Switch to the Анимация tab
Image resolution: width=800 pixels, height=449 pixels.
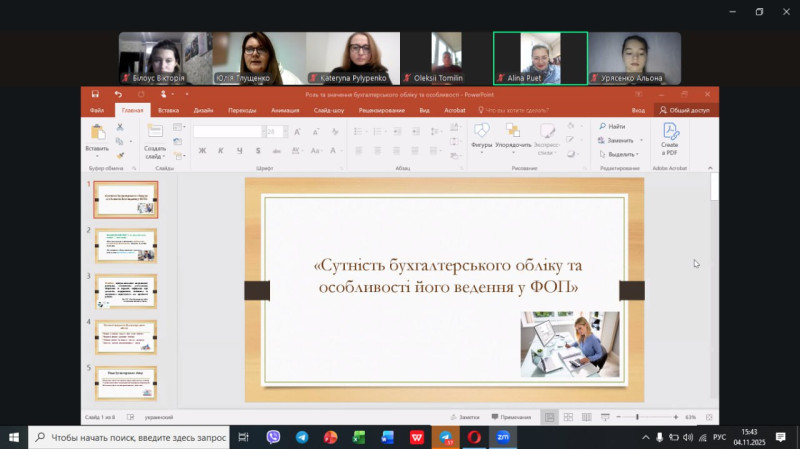click(x=284, y=110)
